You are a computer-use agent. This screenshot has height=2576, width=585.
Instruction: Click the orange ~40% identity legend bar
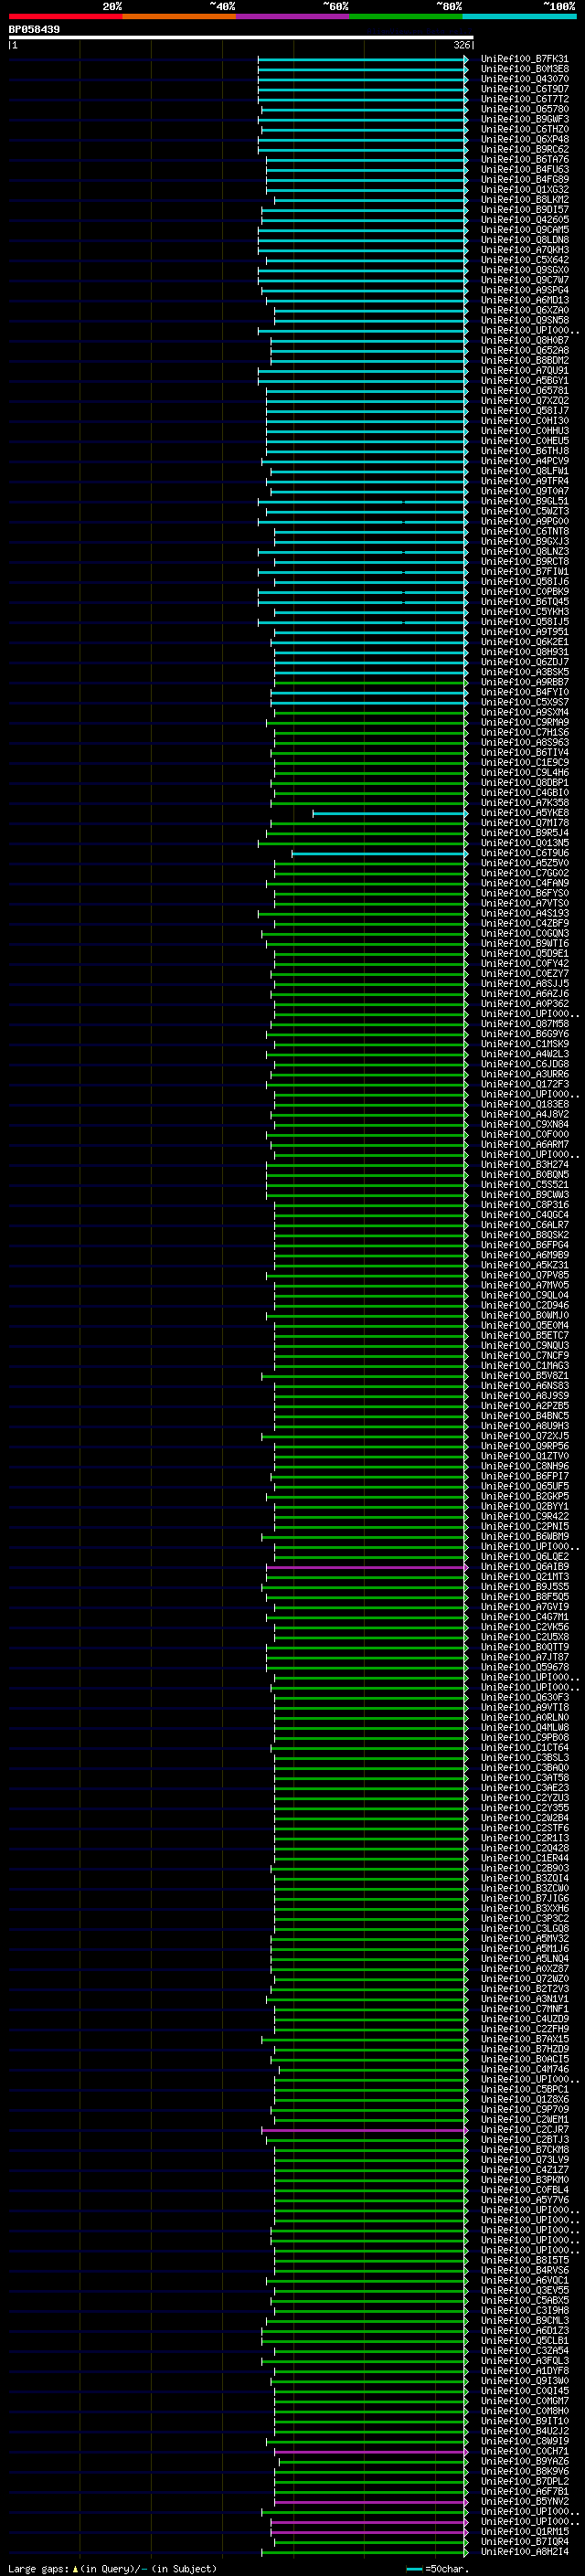[179, 16]
